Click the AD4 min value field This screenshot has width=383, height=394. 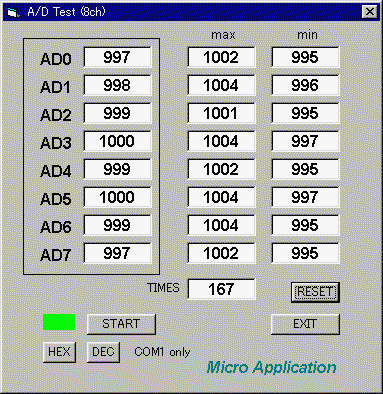[305, 169]
